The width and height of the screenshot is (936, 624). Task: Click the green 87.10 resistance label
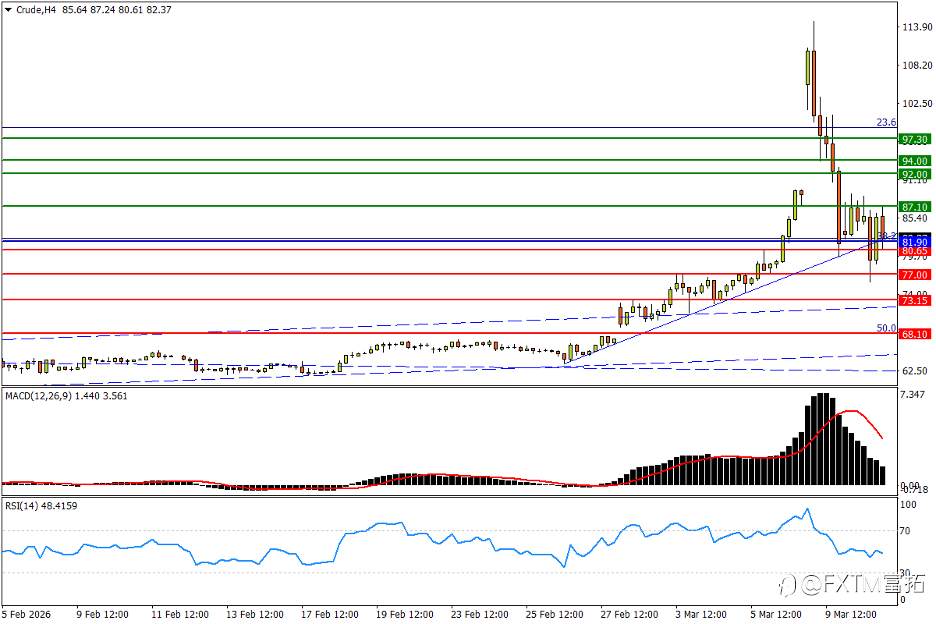[915, 207]
